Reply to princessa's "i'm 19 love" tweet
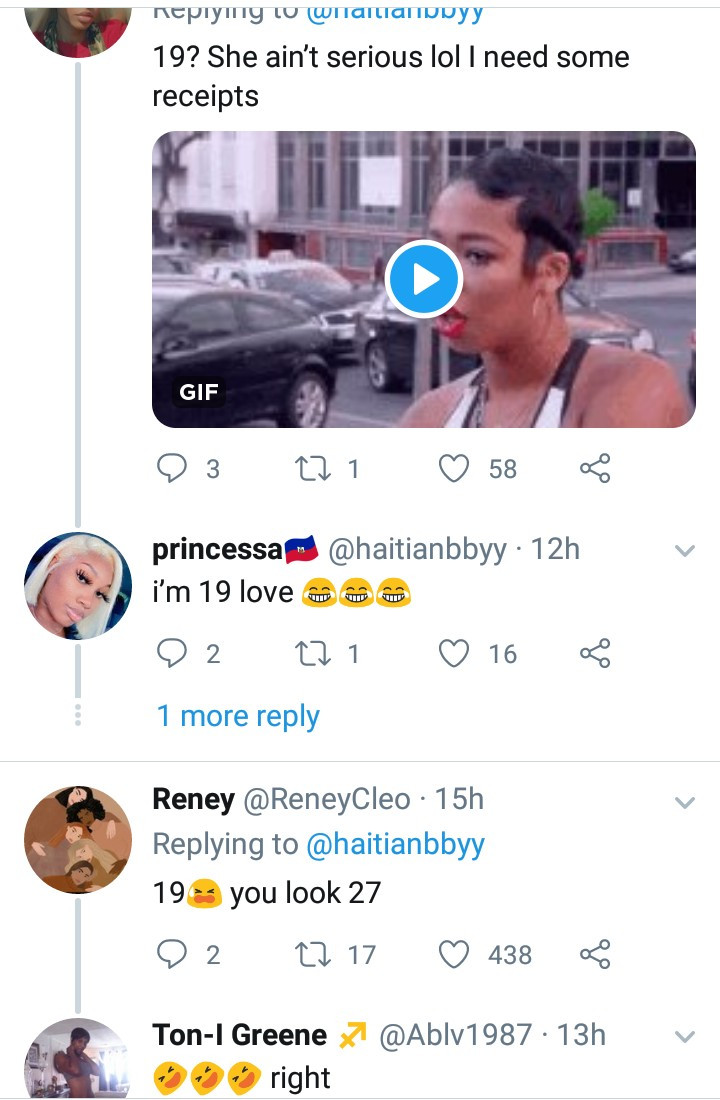This screenshot has width=720, height=1100. coord(174,654)
